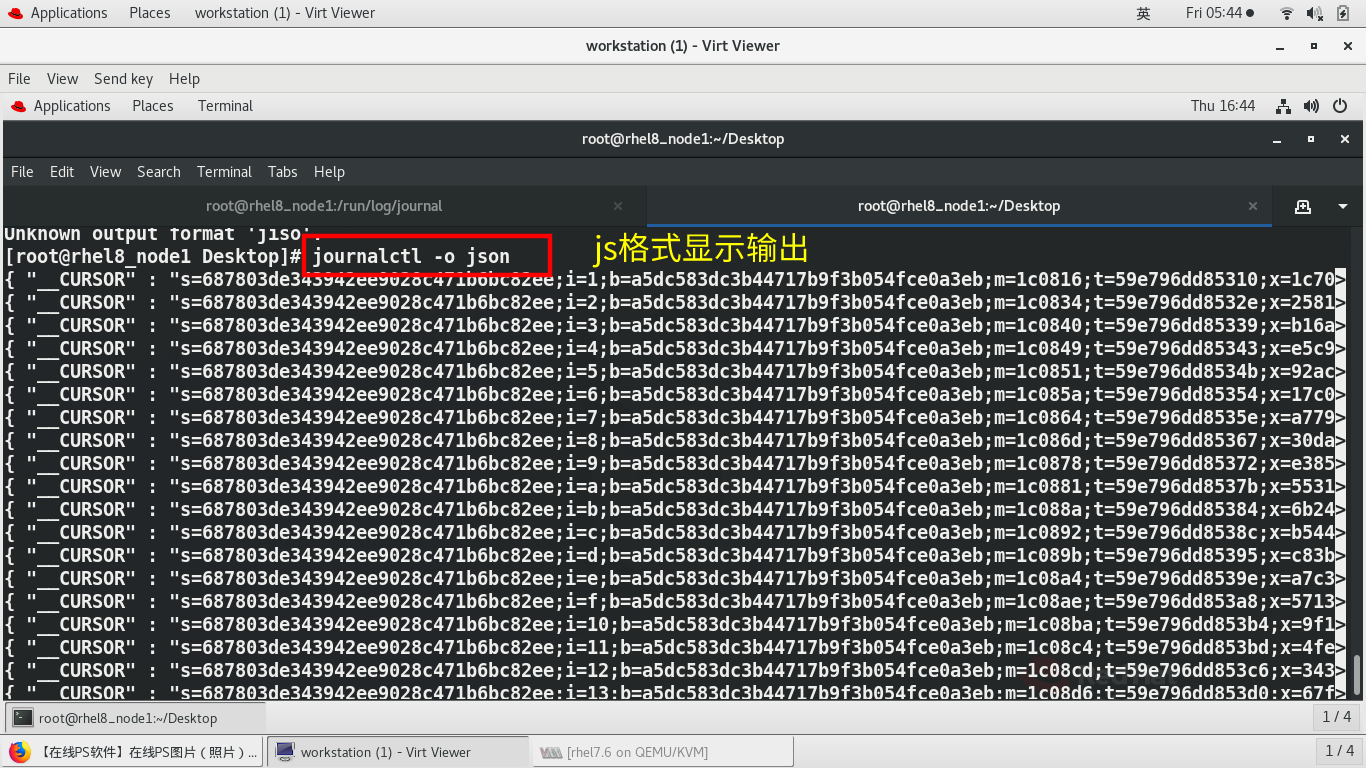Click the host workspace switcher 1 / 4
This screenshot has height=768, width=1366.
click(x=1339, y=751)
